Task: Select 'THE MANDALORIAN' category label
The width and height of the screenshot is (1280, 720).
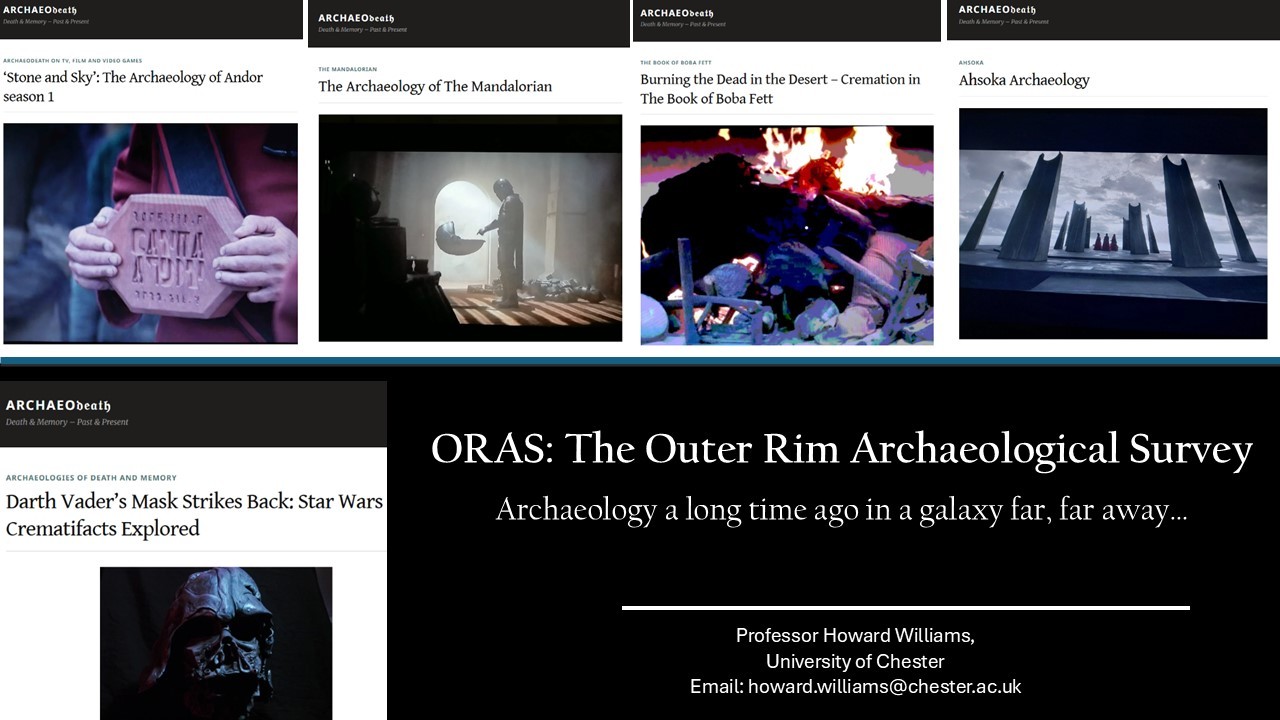Action: 348,69
